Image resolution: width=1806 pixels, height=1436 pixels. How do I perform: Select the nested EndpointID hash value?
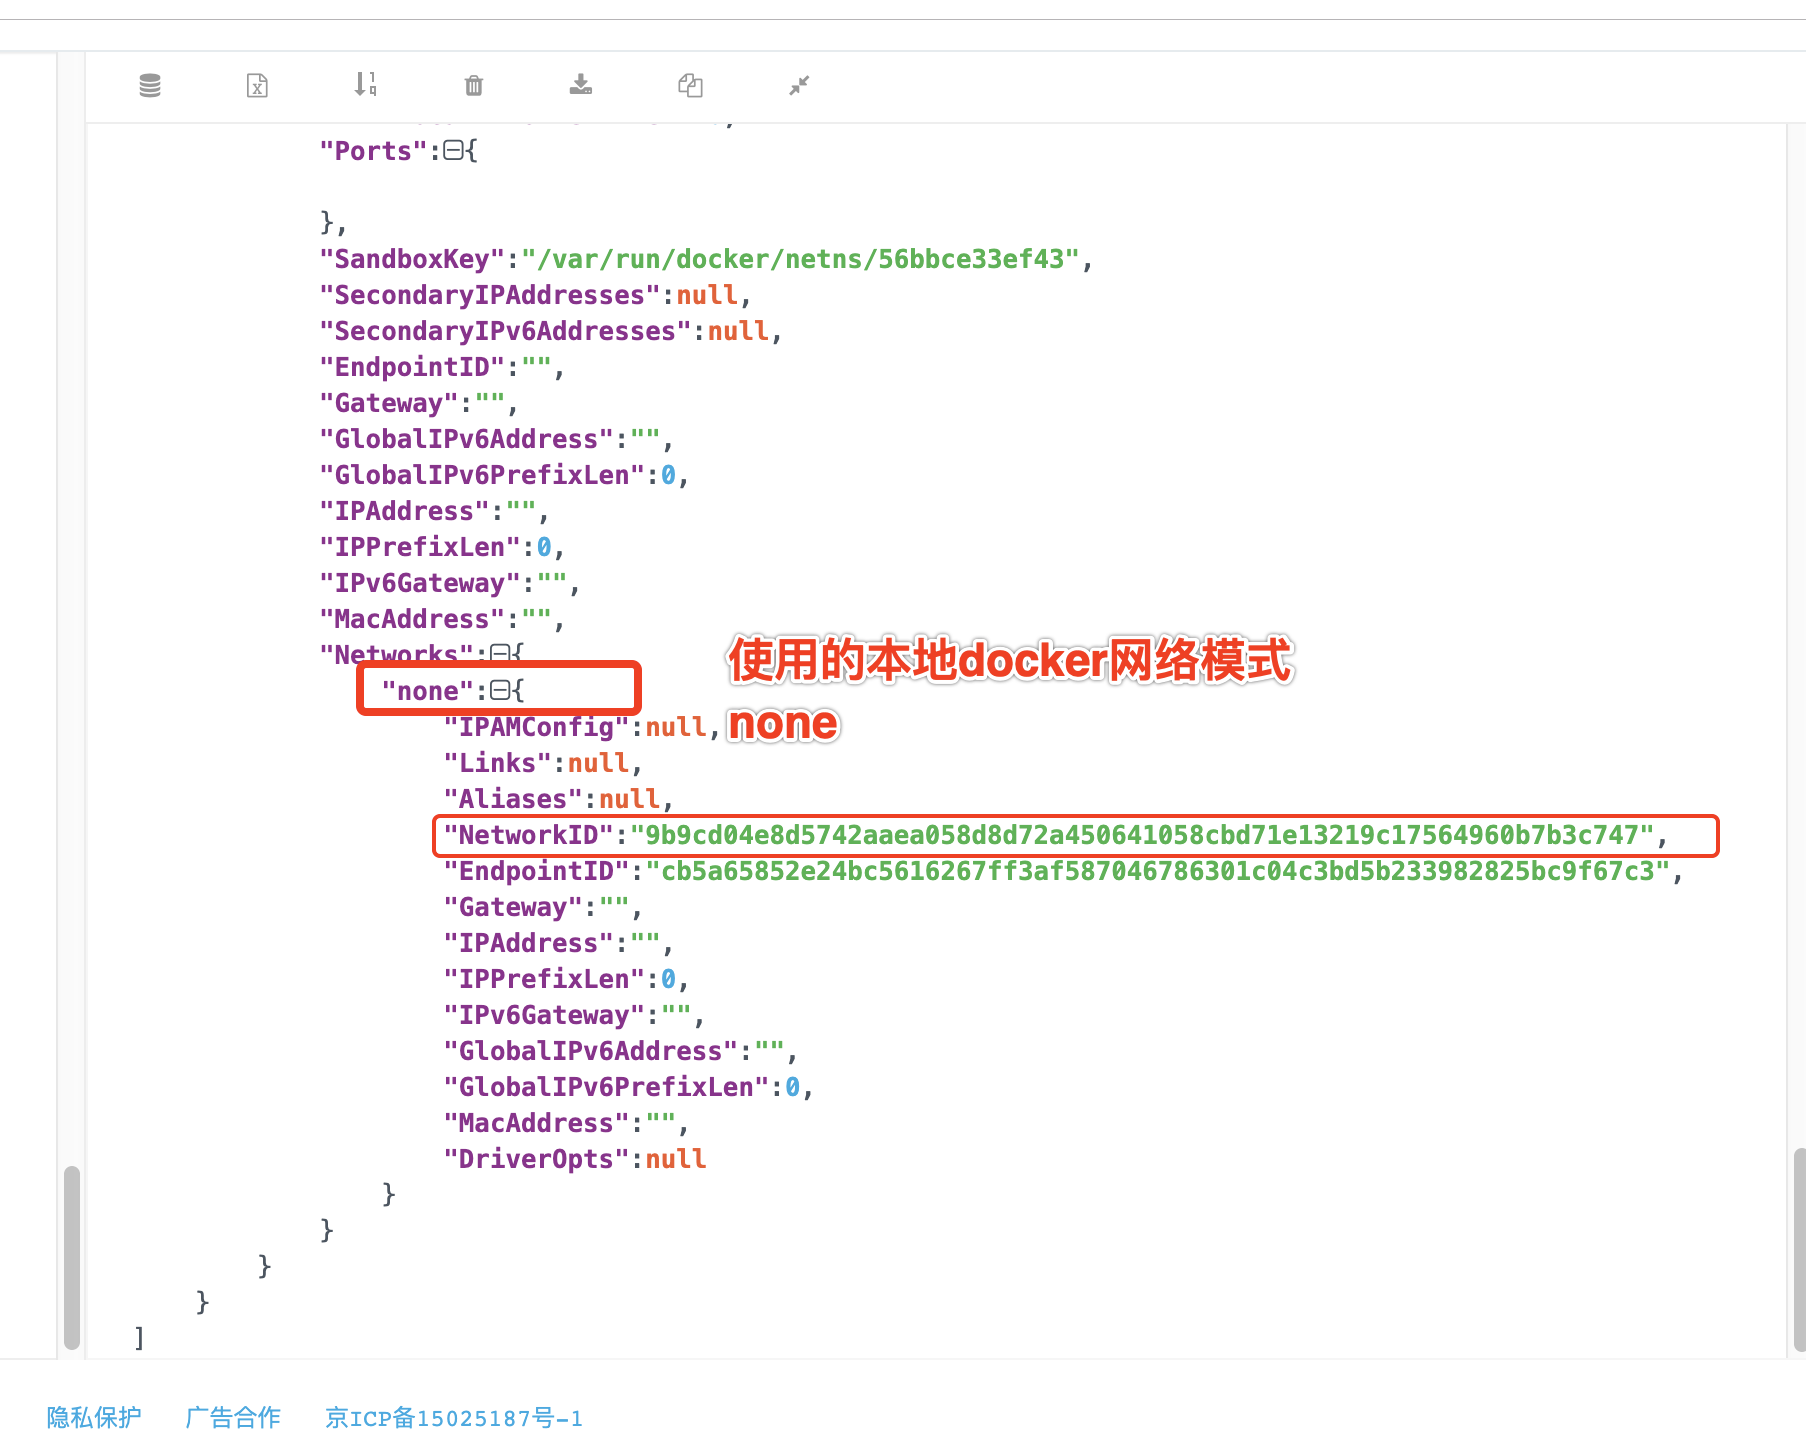[x=1158, y=871]
